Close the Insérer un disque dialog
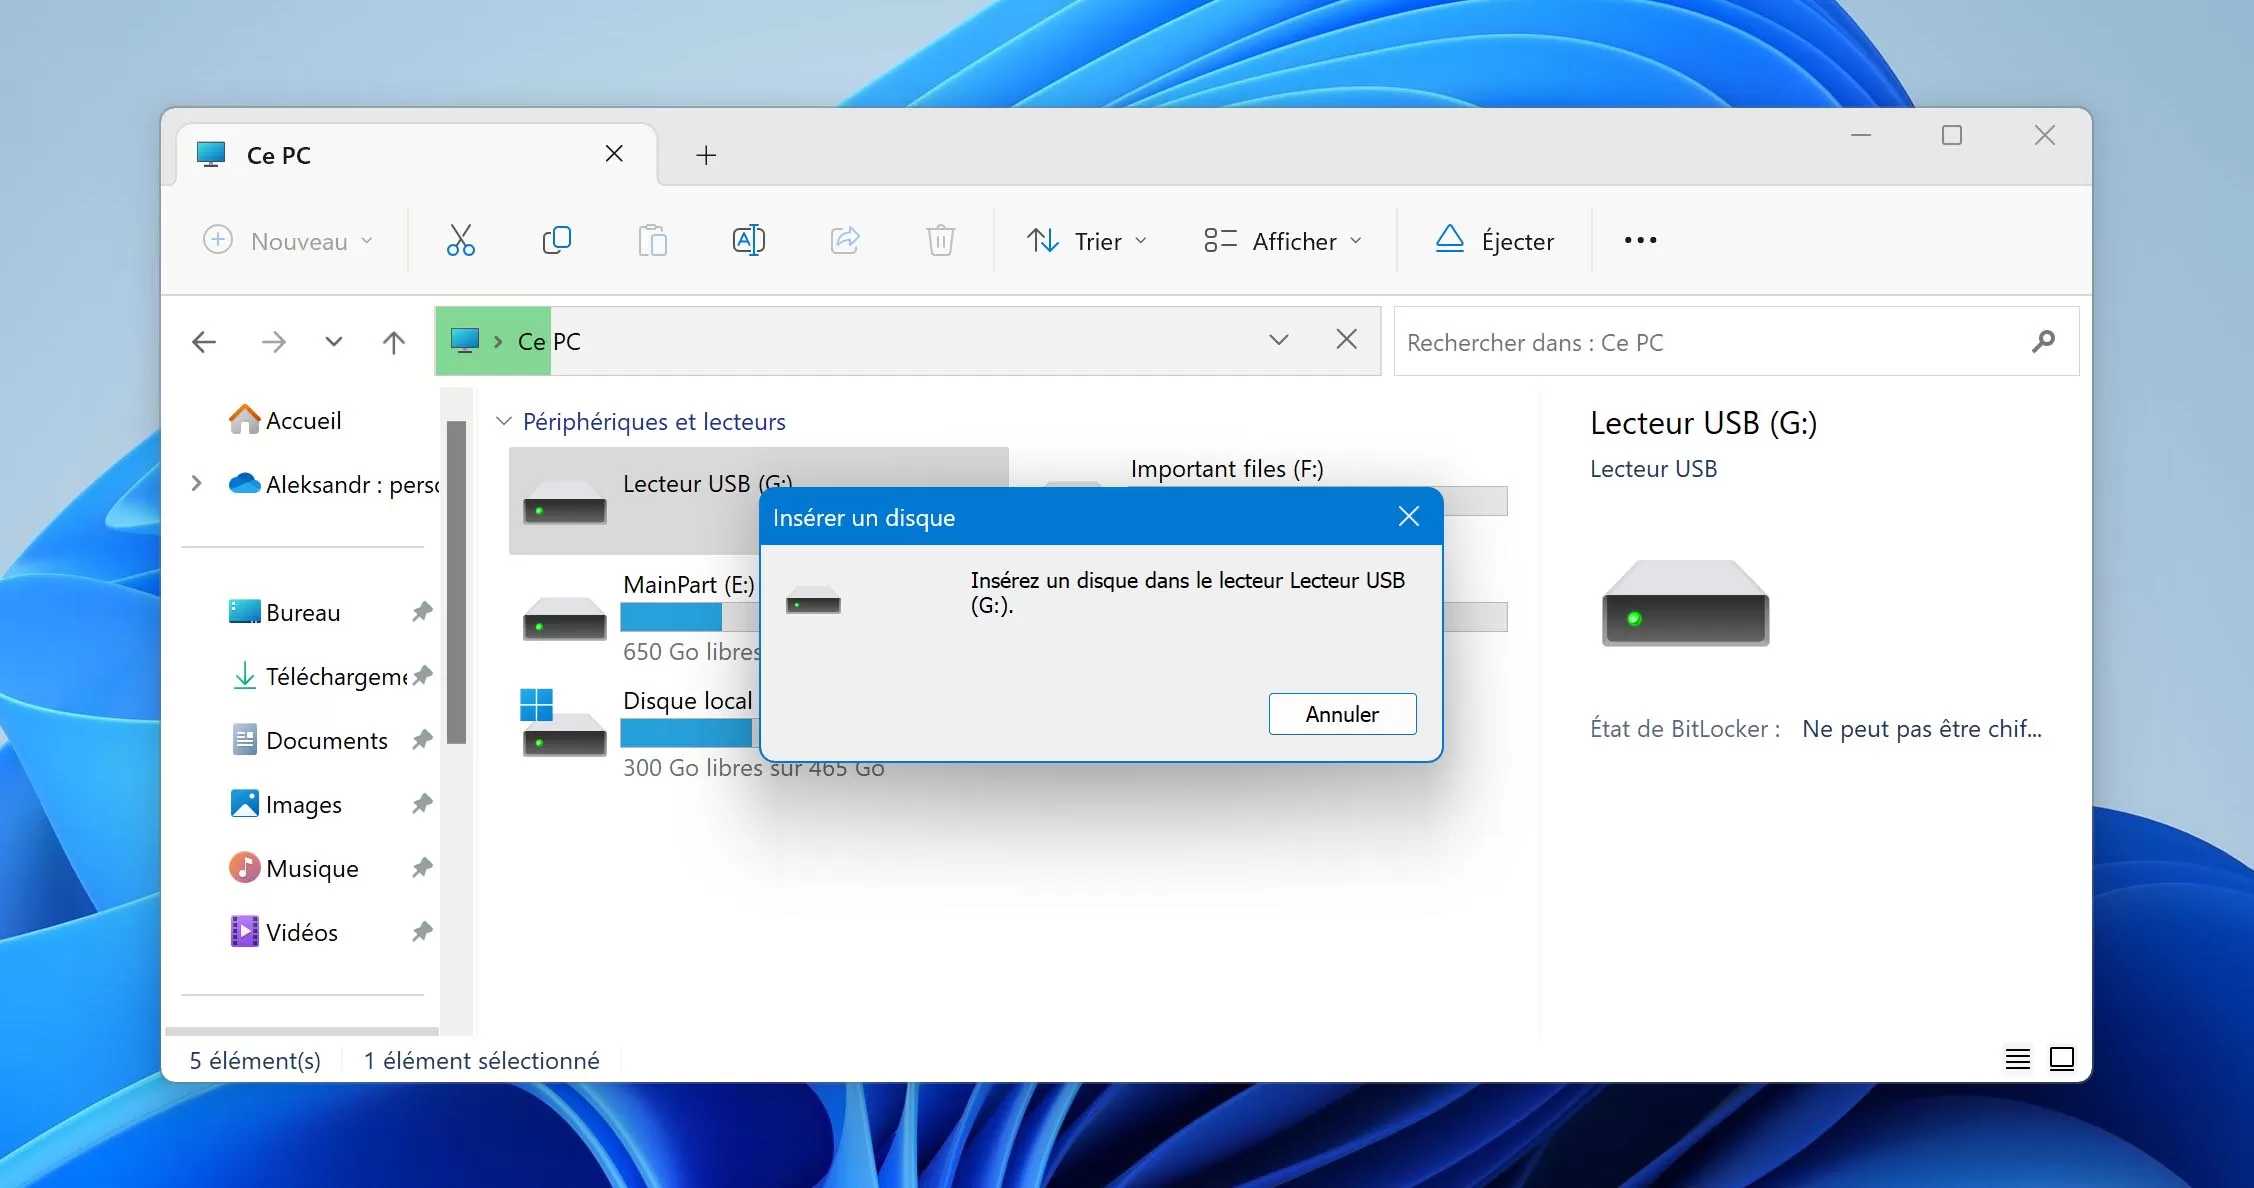2254x1188 pixels. click(x=1408, y=517)
